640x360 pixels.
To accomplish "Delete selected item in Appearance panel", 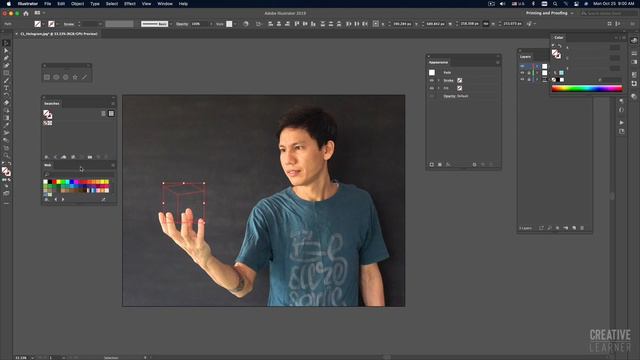I will coord(491,164).
